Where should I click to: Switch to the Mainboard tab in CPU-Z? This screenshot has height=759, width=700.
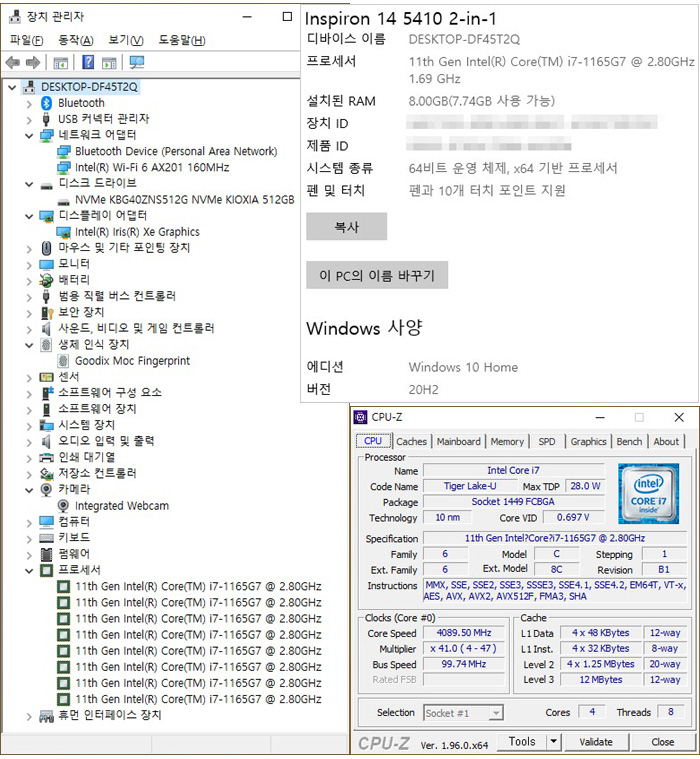(458, 441)
